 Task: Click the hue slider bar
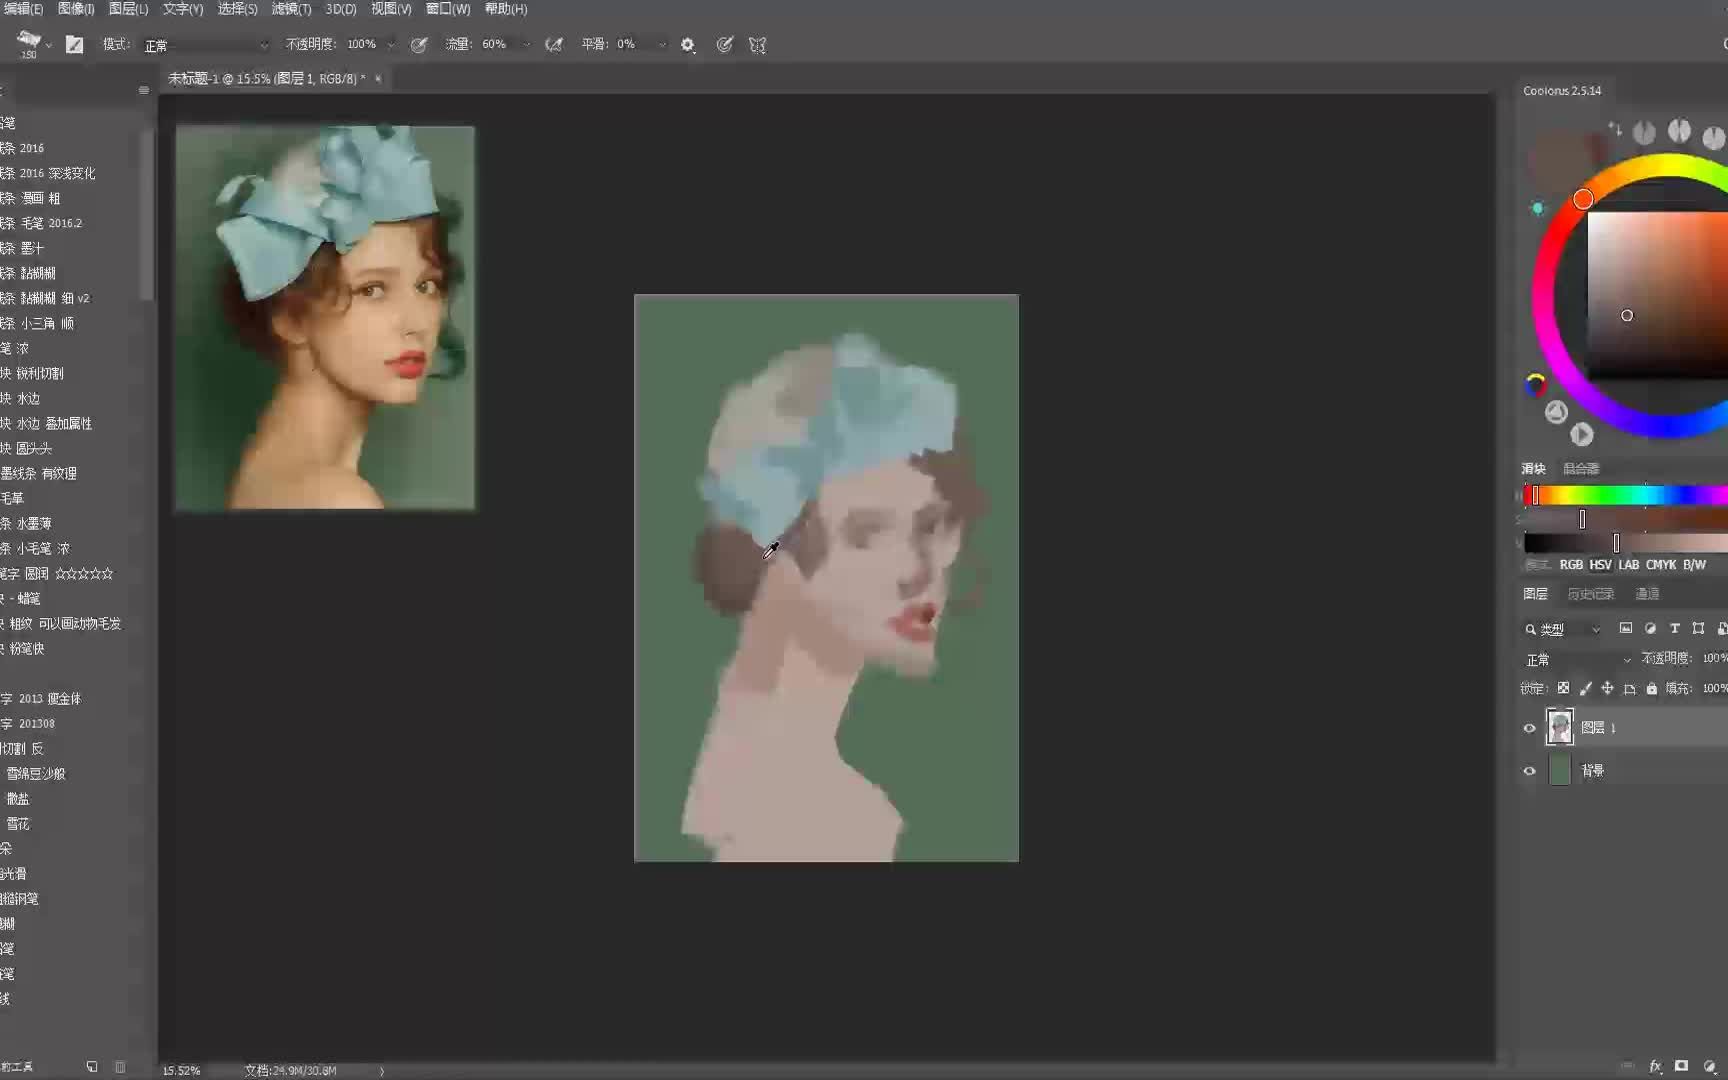[1625, 495]
